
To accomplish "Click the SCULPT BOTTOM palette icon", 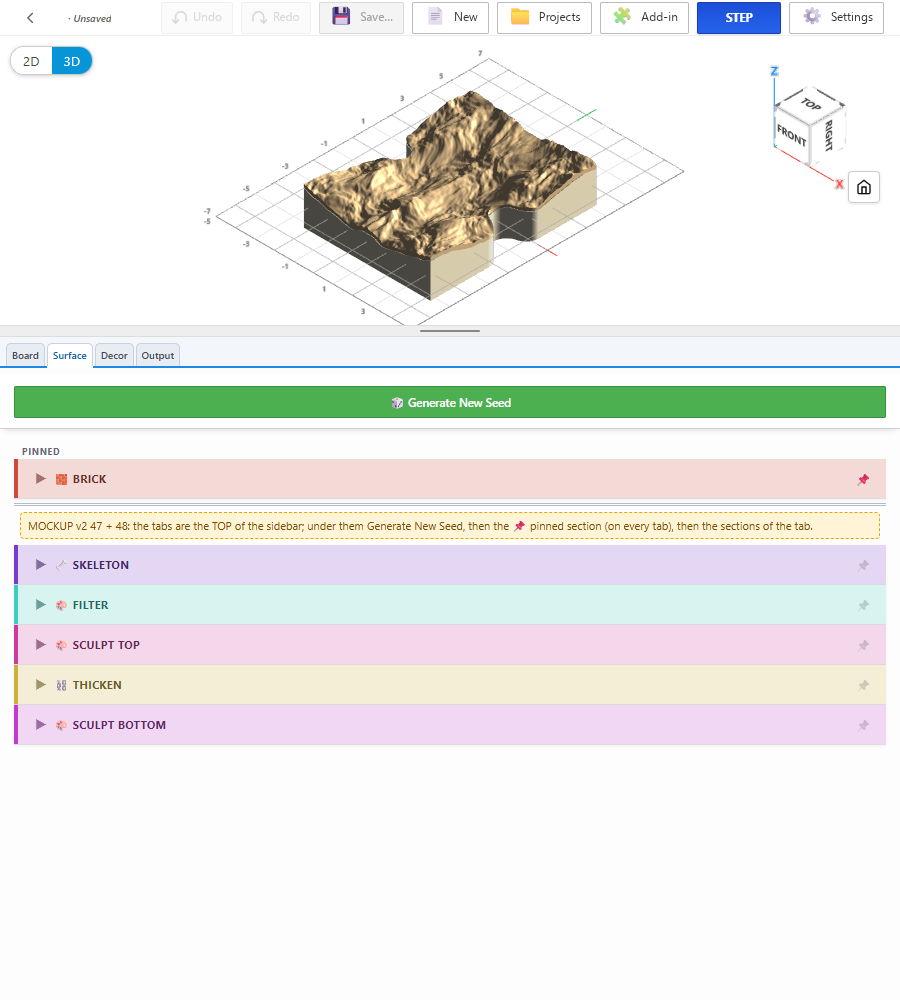I will tap(61, 725).
